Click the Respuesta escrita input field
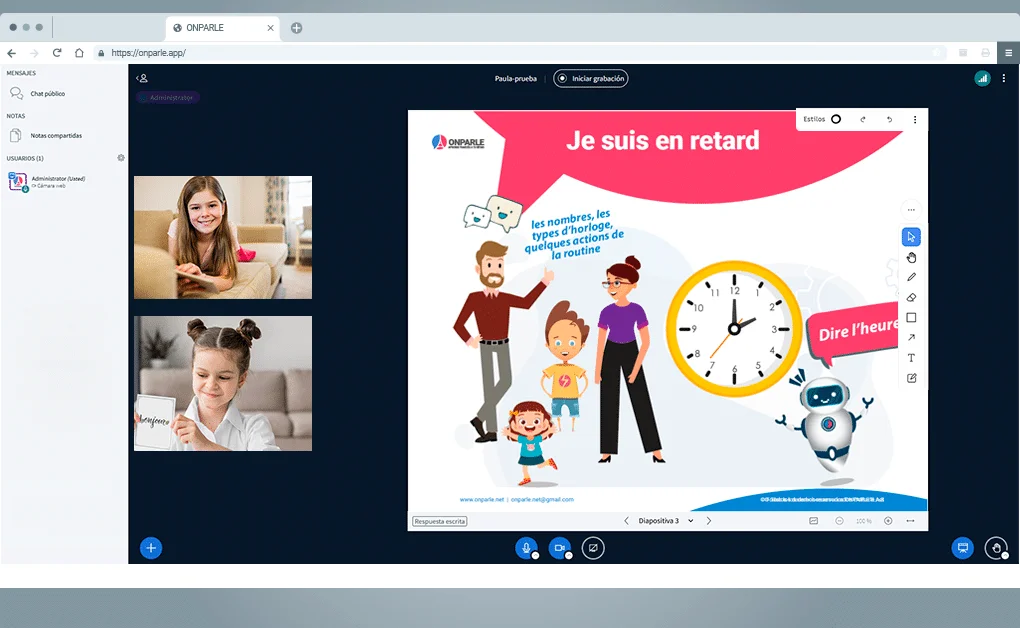 point(438,521)
